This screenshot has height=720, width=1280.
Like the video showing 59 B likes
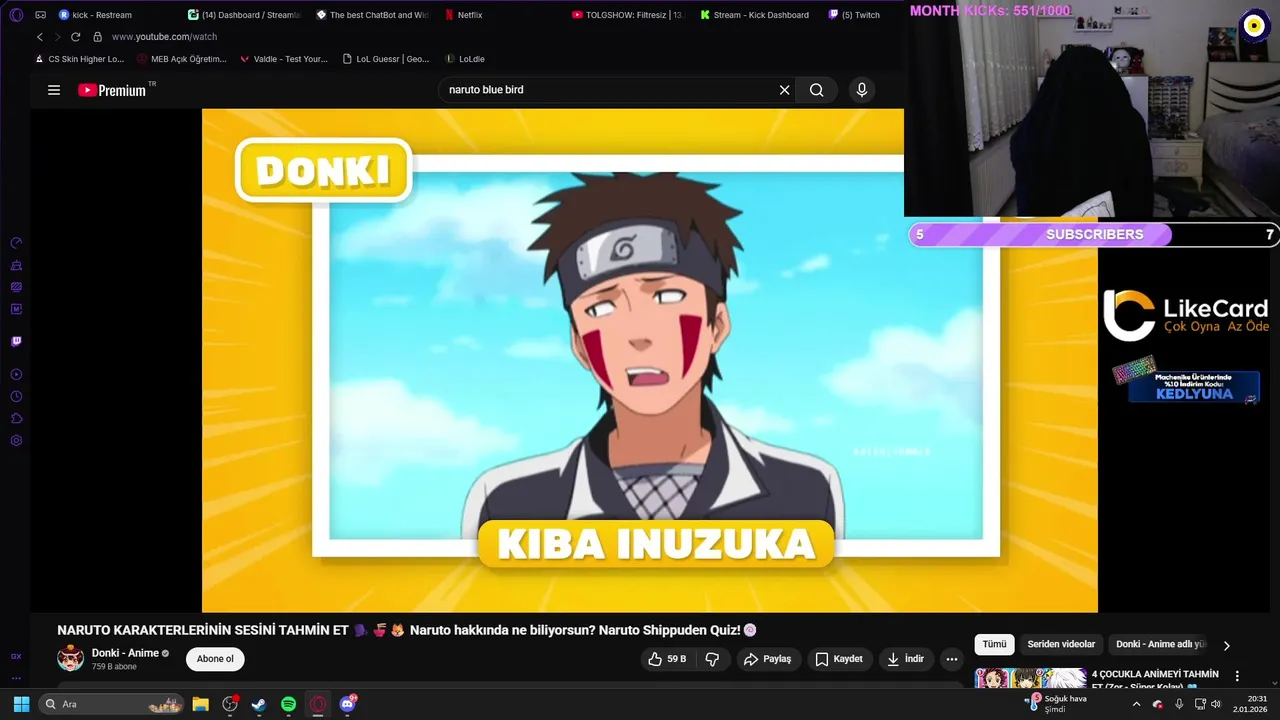click(667, 659)
